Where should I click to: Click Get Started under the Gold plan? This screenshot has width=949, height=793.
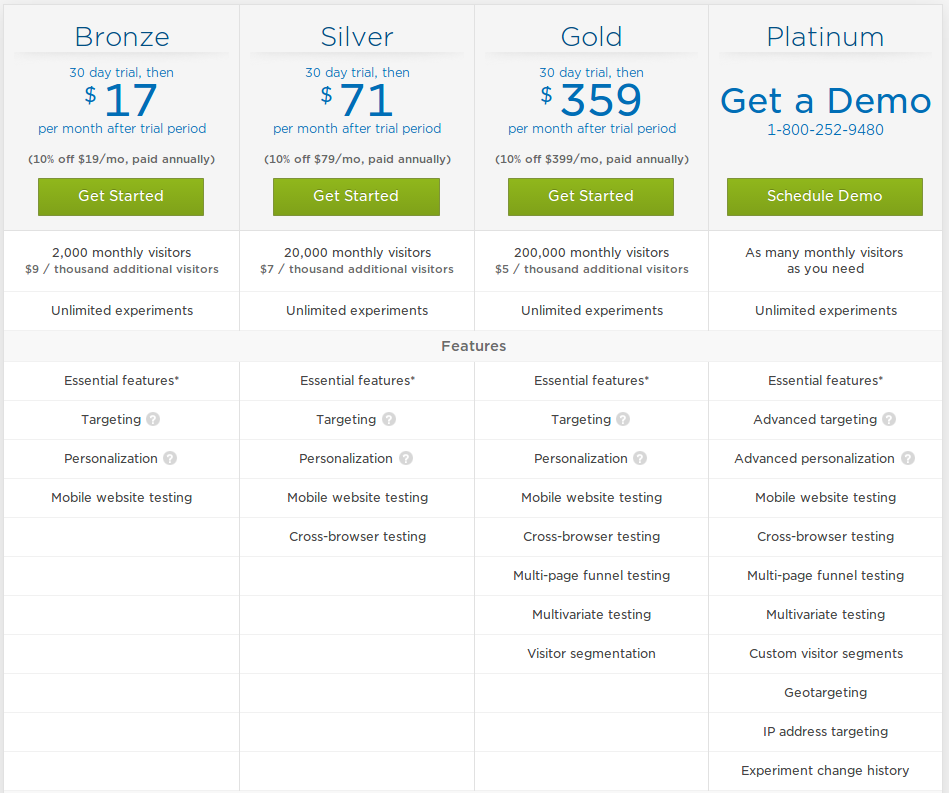pyautogui.click(x=591, y=197)
